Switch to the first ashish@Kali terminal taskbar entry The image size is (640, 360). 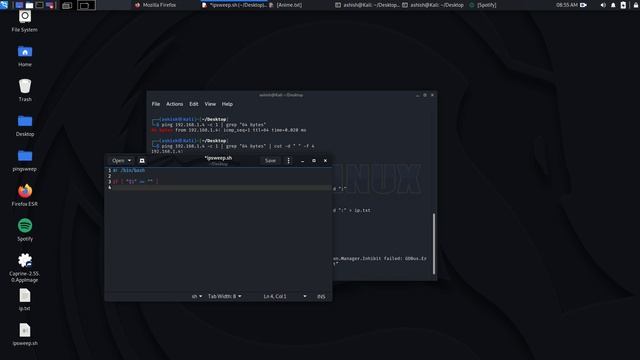367,5
